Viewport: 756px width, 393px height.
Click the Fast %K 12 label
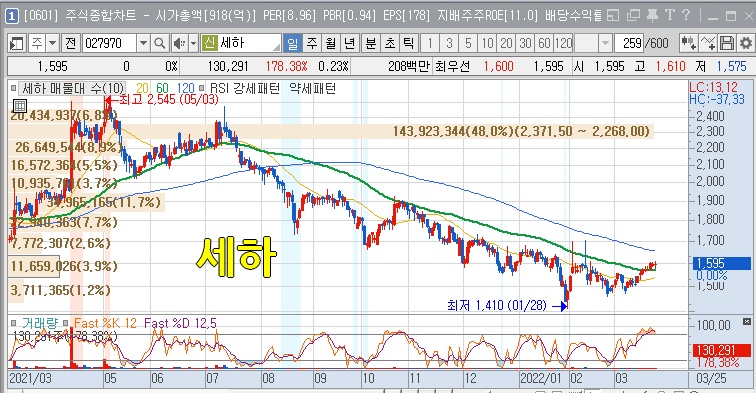(106, 323)
